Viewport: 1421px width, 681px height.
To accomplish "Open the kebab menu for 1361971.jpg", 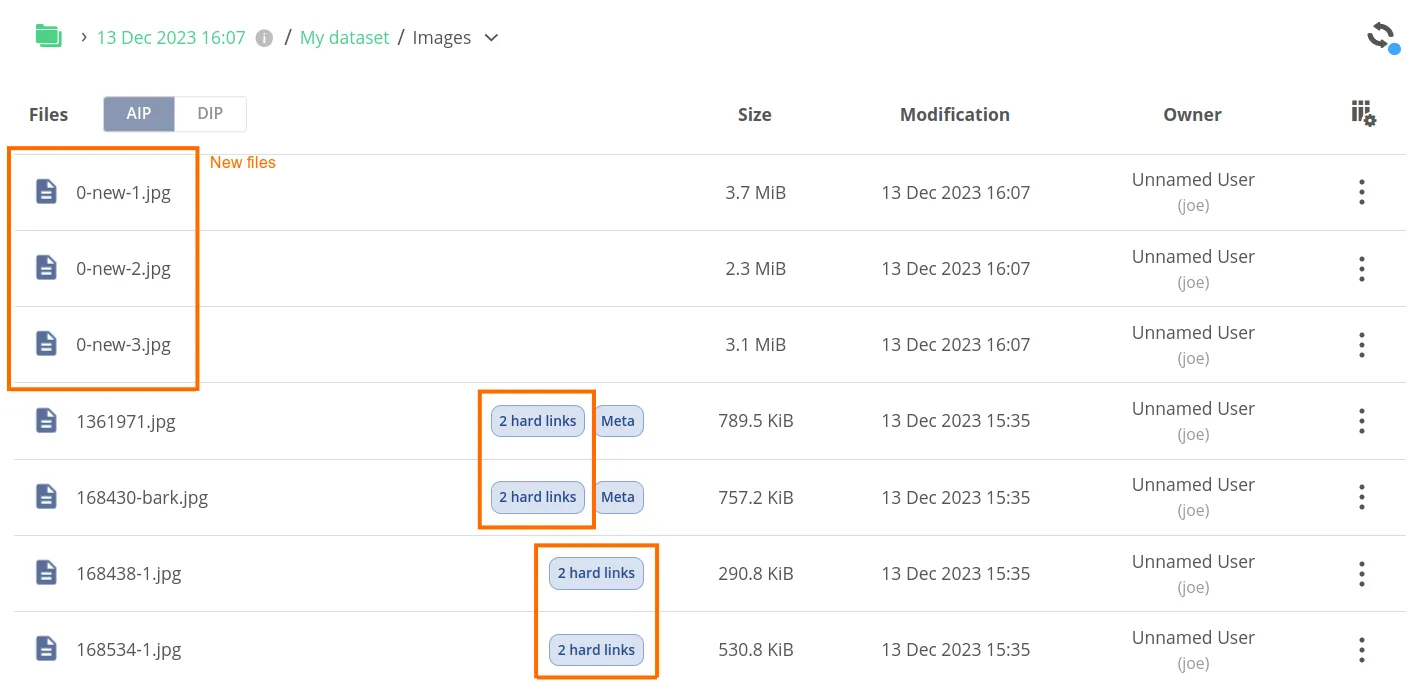I will coord(1361,421).
